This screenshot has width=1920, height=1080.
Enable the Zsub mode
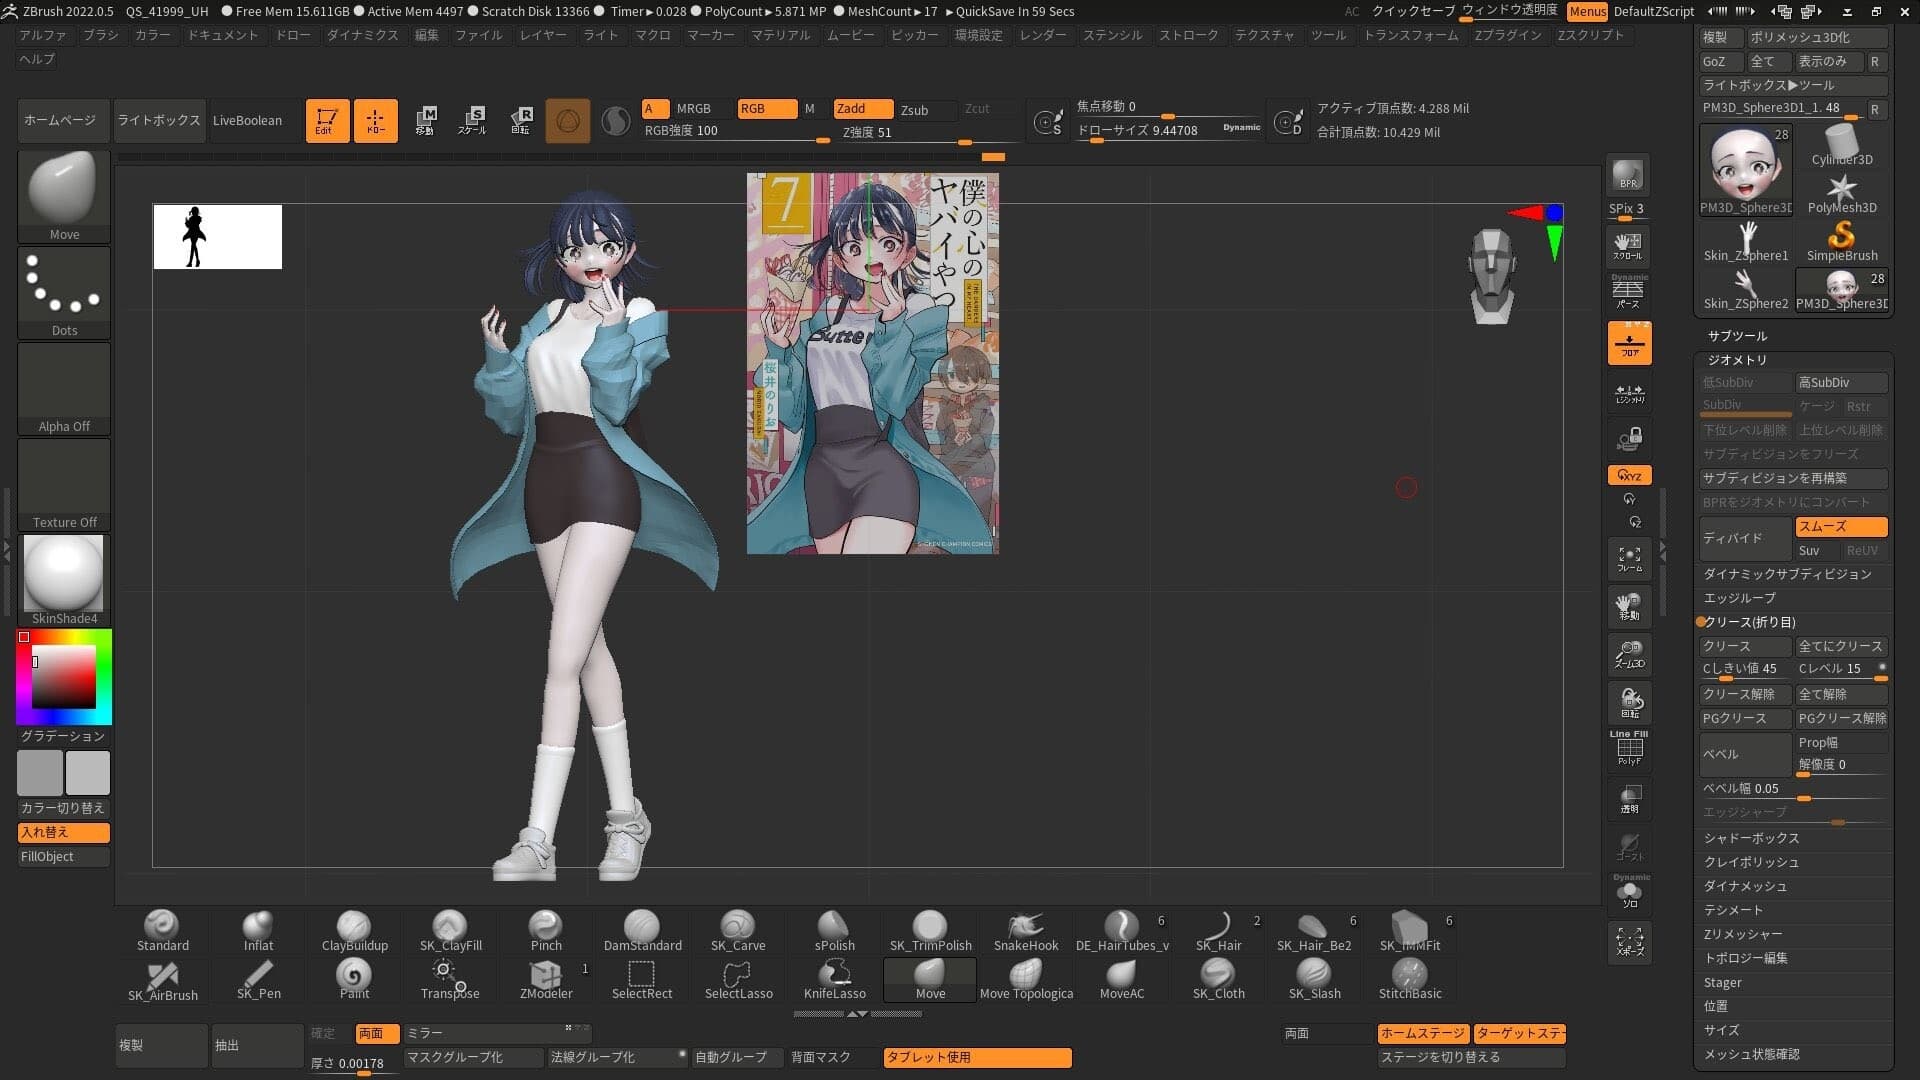[914, 110]
